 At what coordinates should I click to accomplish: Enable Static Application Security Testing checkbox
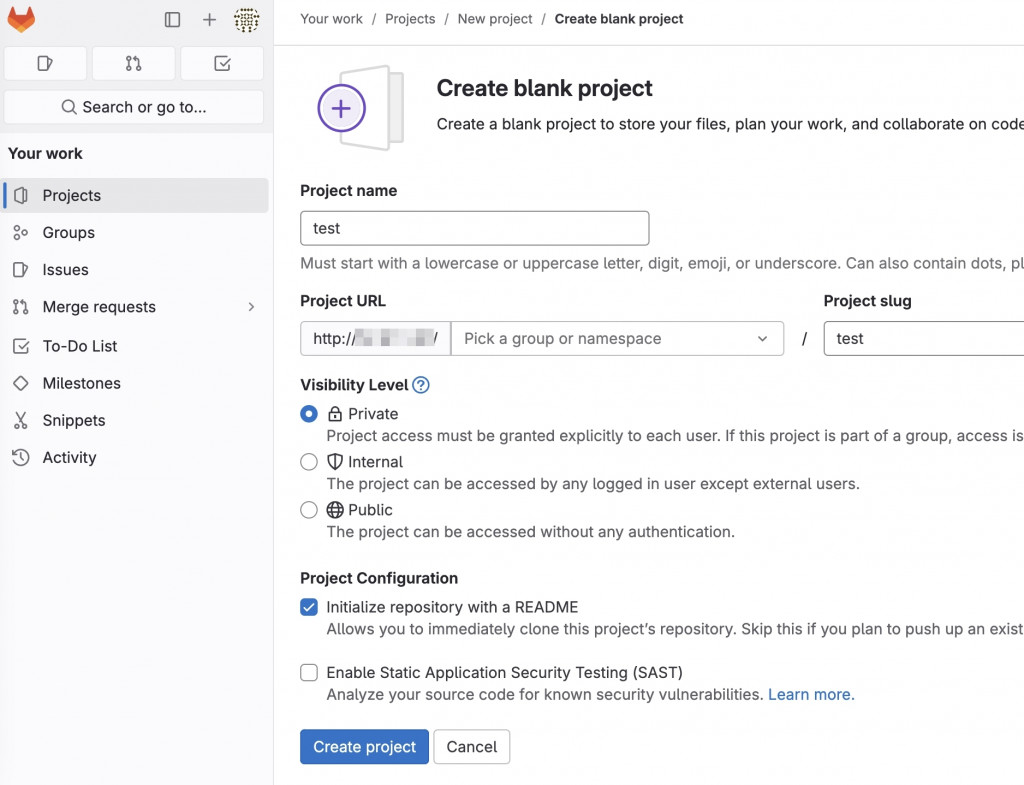tap(309, 672)
